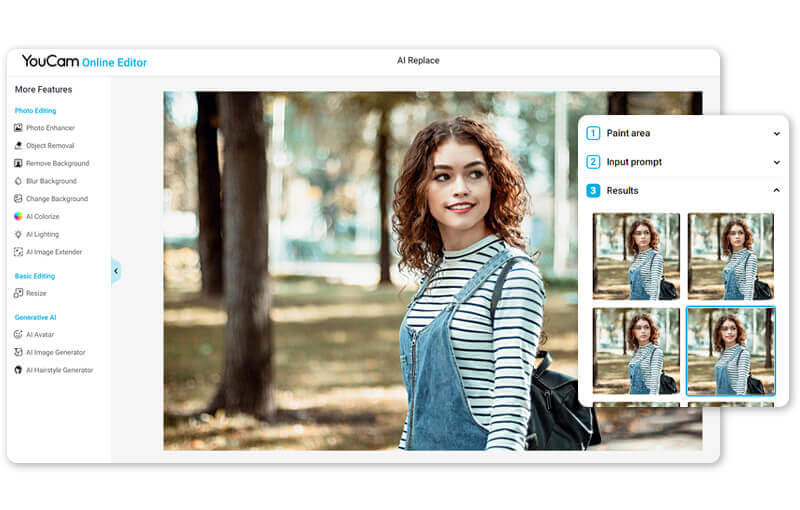The image size is (800, 510).
Task: Select the top-left result thumbnail
Action: tap(636, 256)
